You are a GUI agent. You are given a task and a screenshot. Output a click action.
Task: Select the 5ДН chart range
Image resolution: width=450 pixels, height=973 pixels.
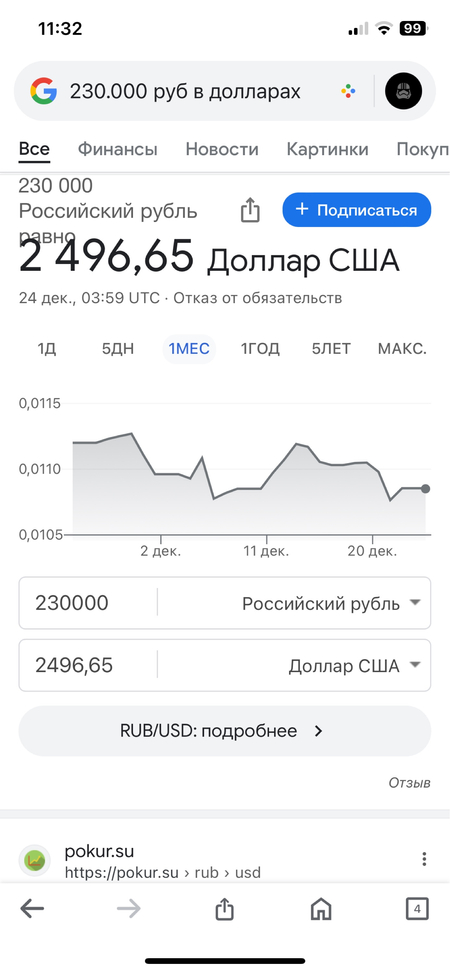click(x=118, y=349)
